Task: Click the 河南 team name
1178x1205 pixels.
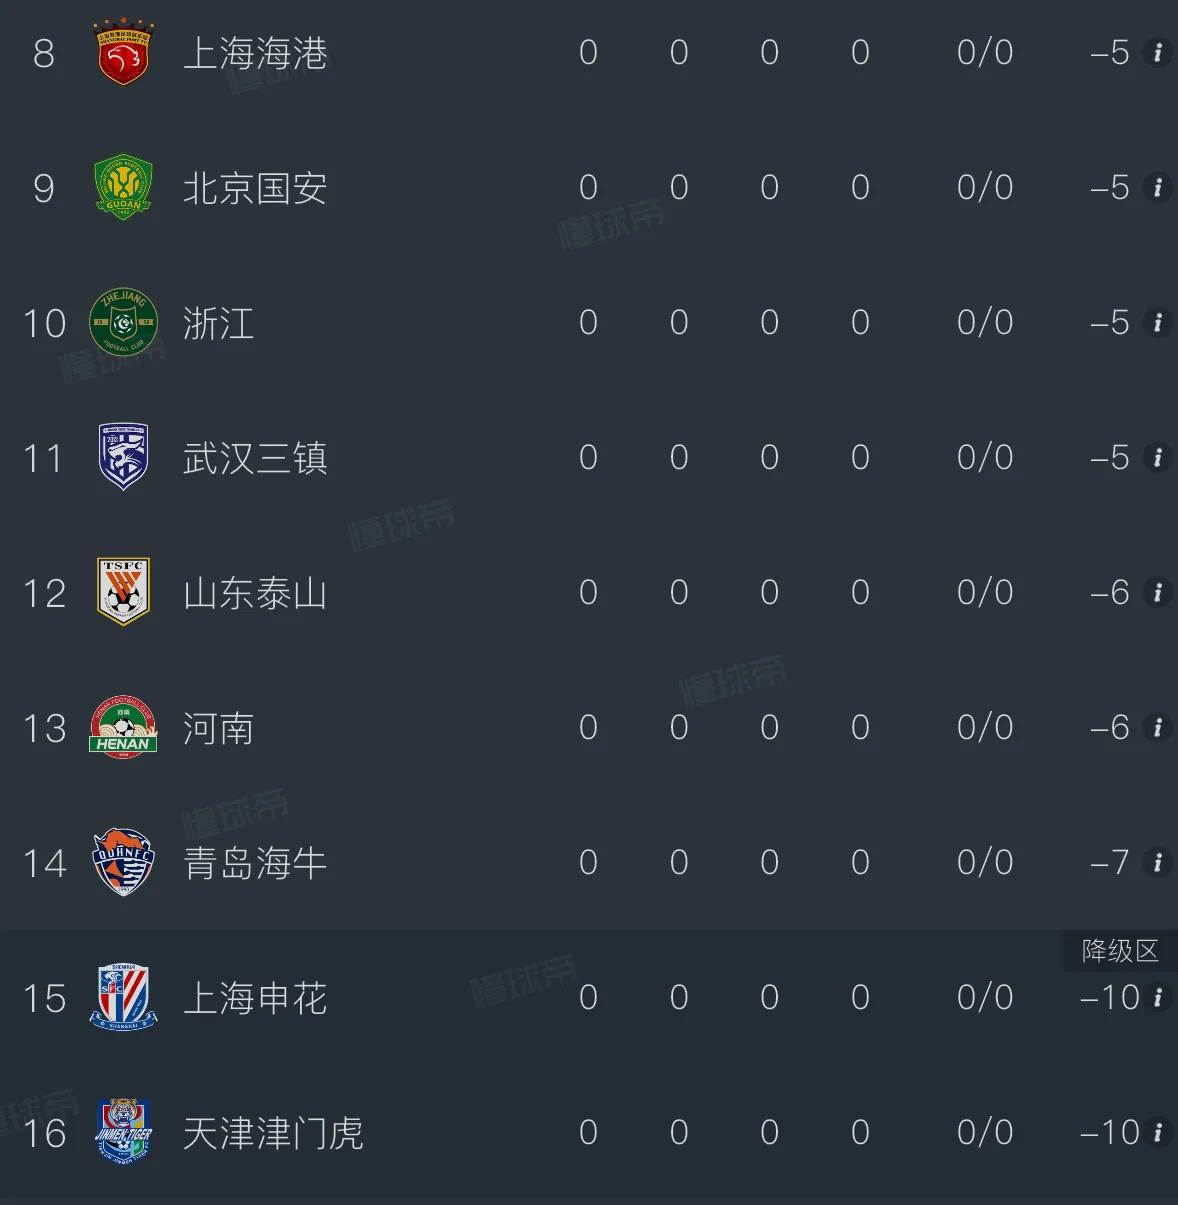Action: click(218, 728)
